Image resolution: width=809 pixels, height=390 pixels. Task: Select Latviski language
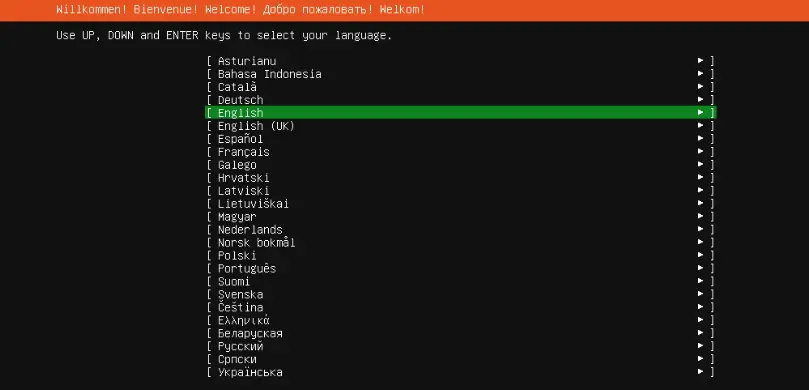(461, 190)
